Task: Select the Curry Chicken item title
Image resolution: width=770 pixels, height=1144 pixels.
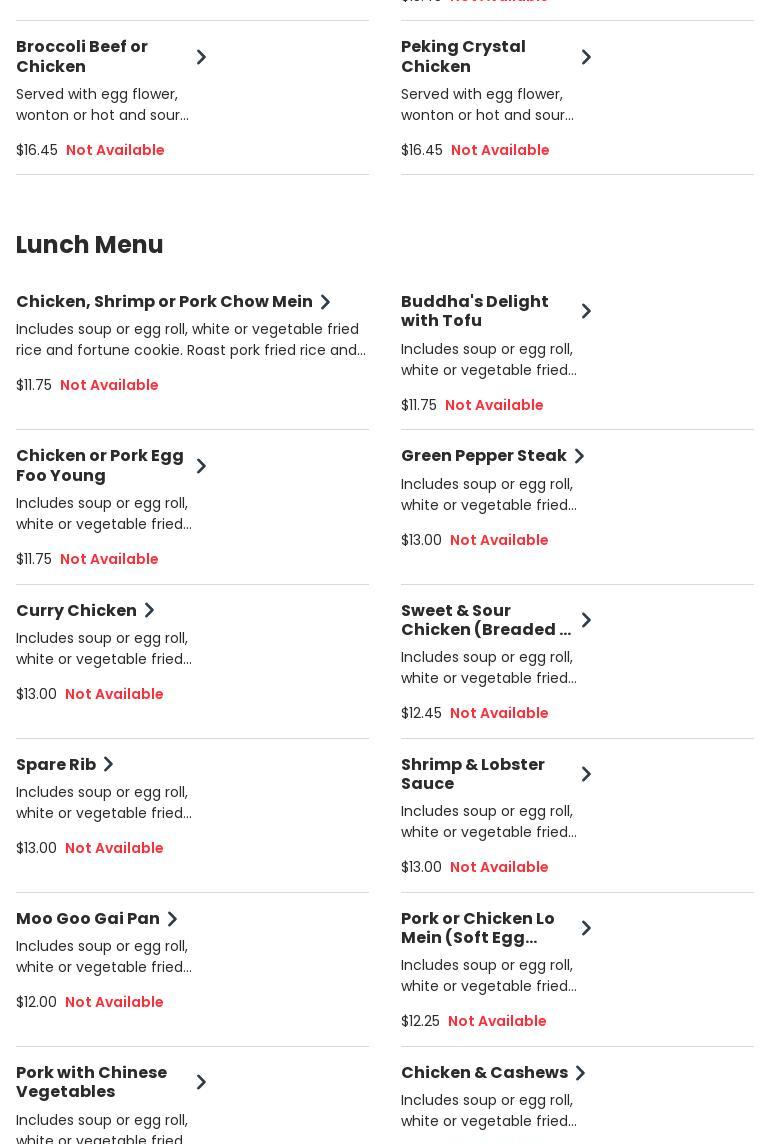Action: coord(76,610)
